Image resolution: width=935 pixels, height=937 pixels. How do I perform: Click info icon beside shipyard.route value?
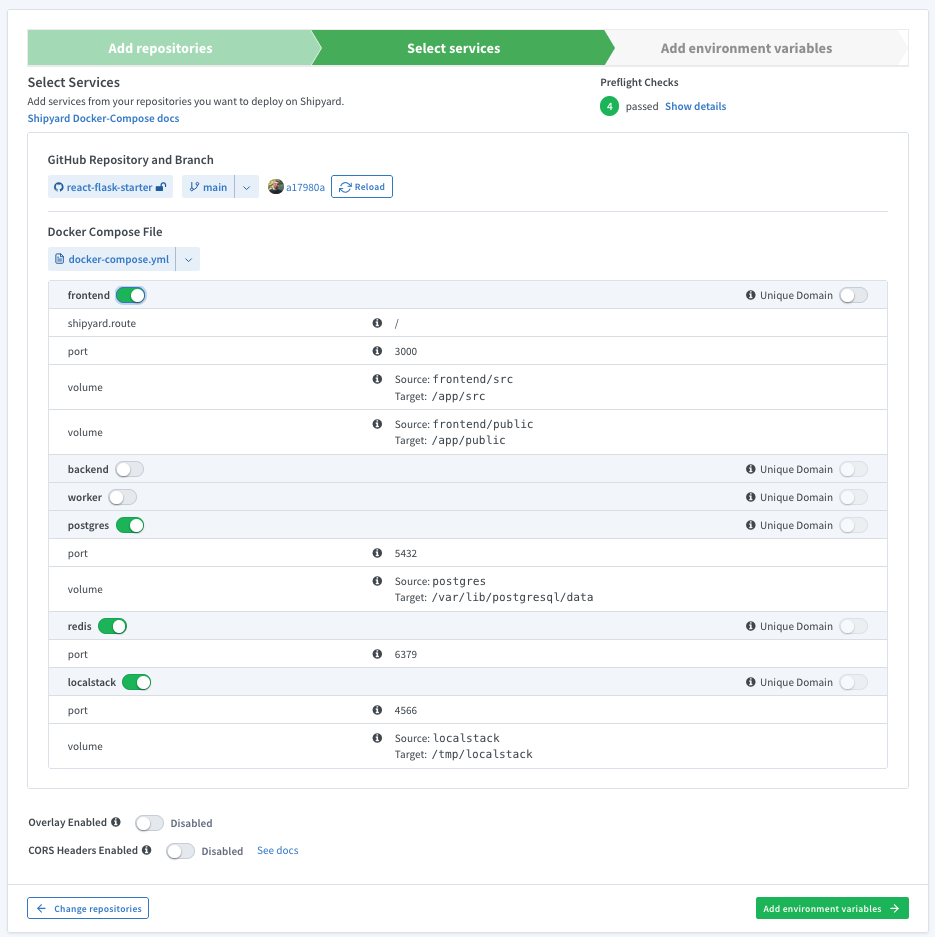tap(377, 323)
